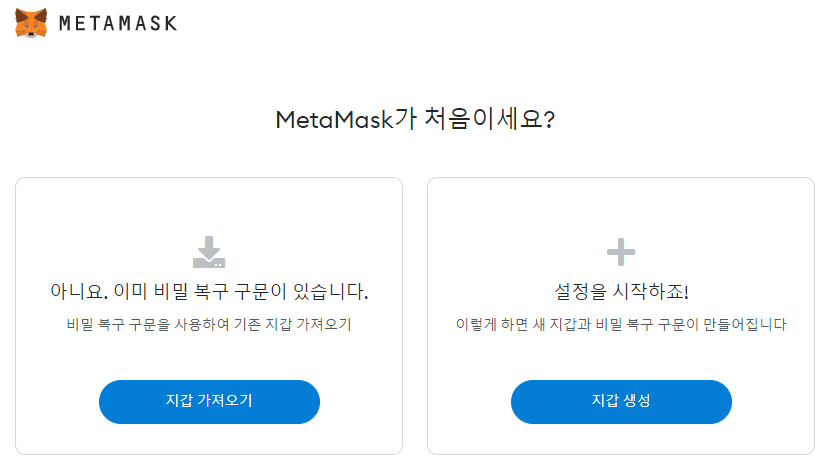This screenshot has height=461, width=826.
Task: Click the title 설정을 시작하죠!
Action: pyautogui.click(x=621, y=291)
